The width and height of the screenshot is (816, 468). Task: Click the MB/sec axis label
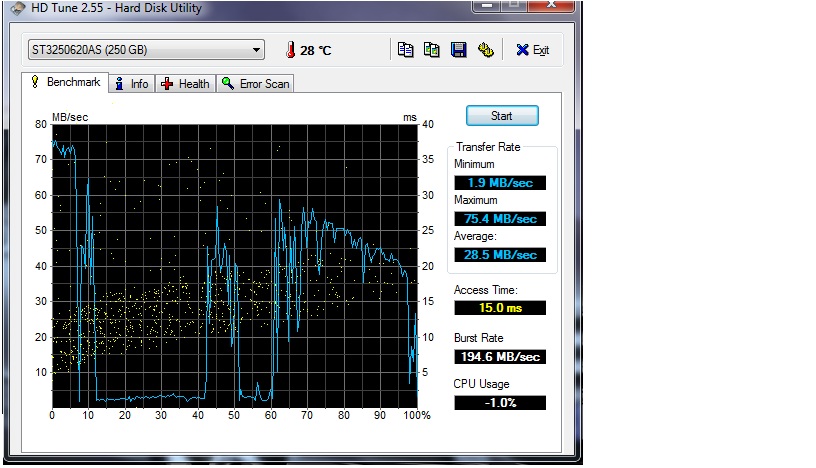click(70, 117)
